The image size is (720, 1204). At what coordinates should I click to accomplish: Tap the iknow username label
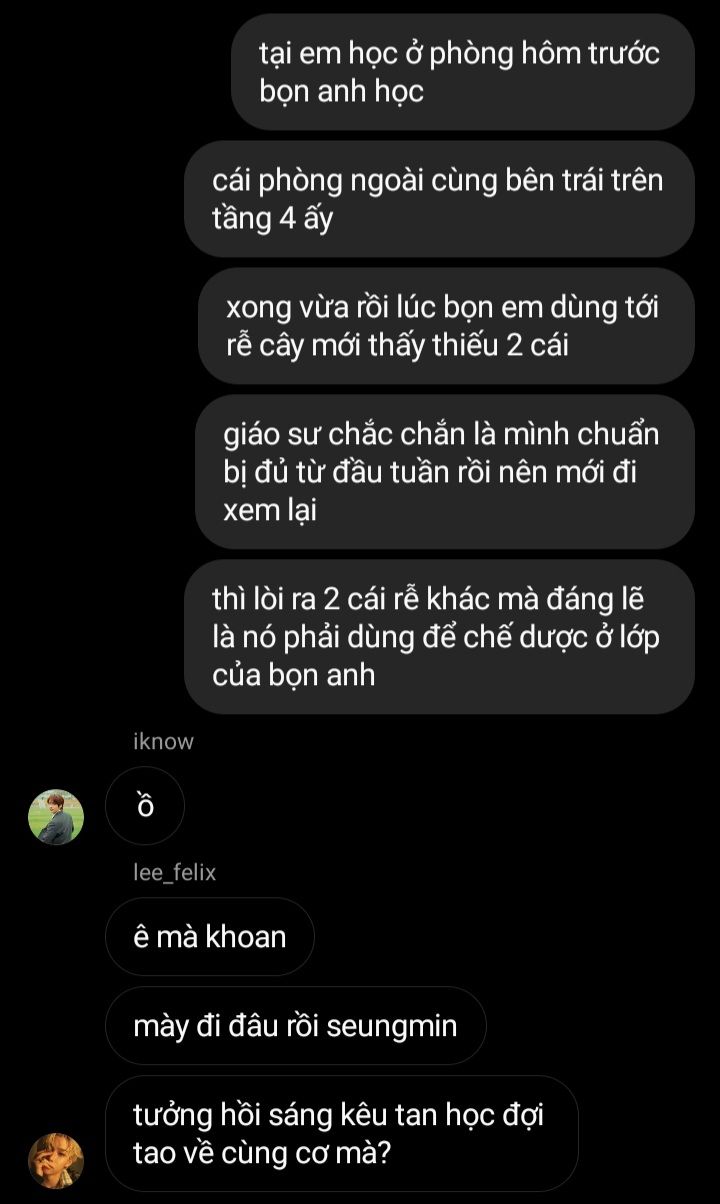[x=163, y=741]
